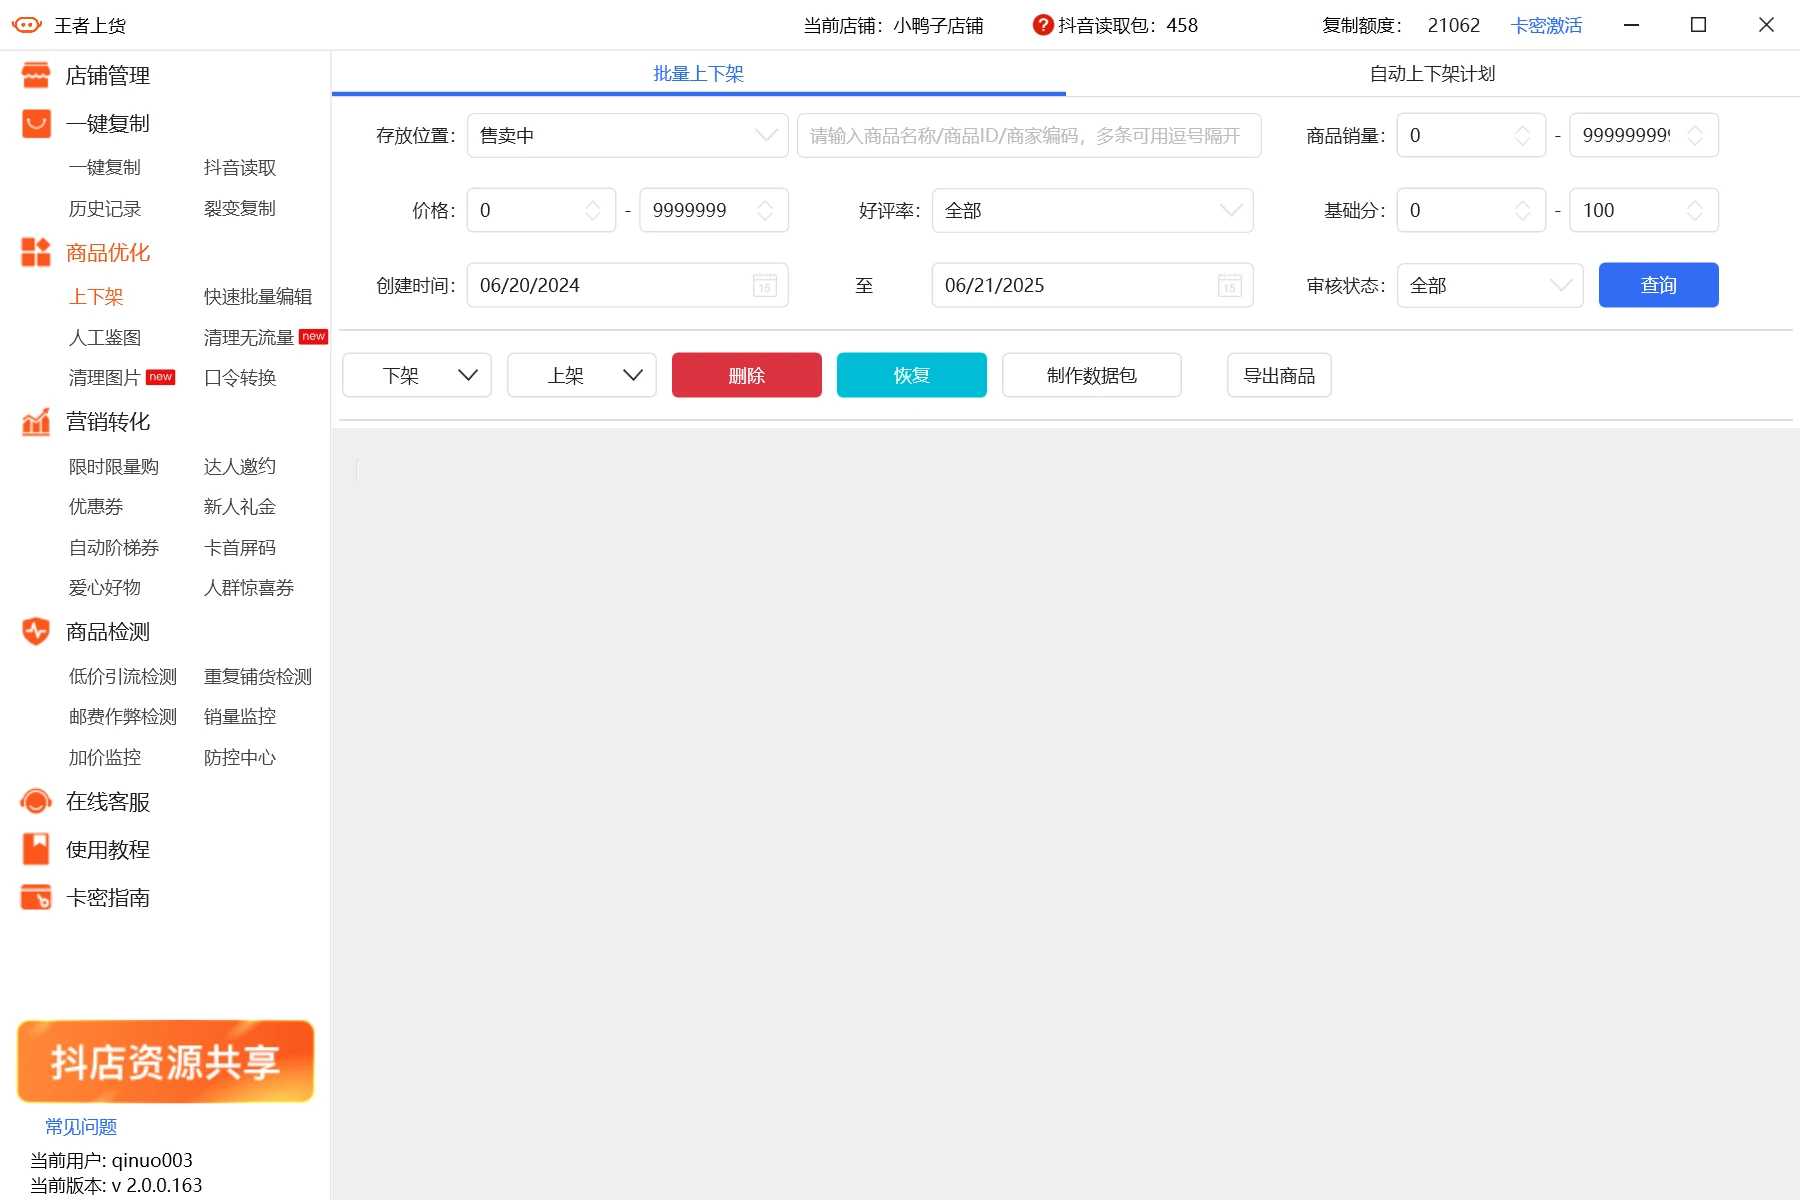Open 防控中心 in sidebar
Viewport: 1800px width, 1200px height.
[240, 758]
